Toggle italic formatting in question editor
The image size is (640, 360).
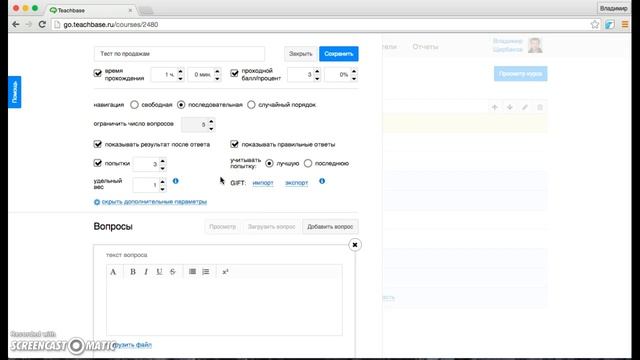146,272
